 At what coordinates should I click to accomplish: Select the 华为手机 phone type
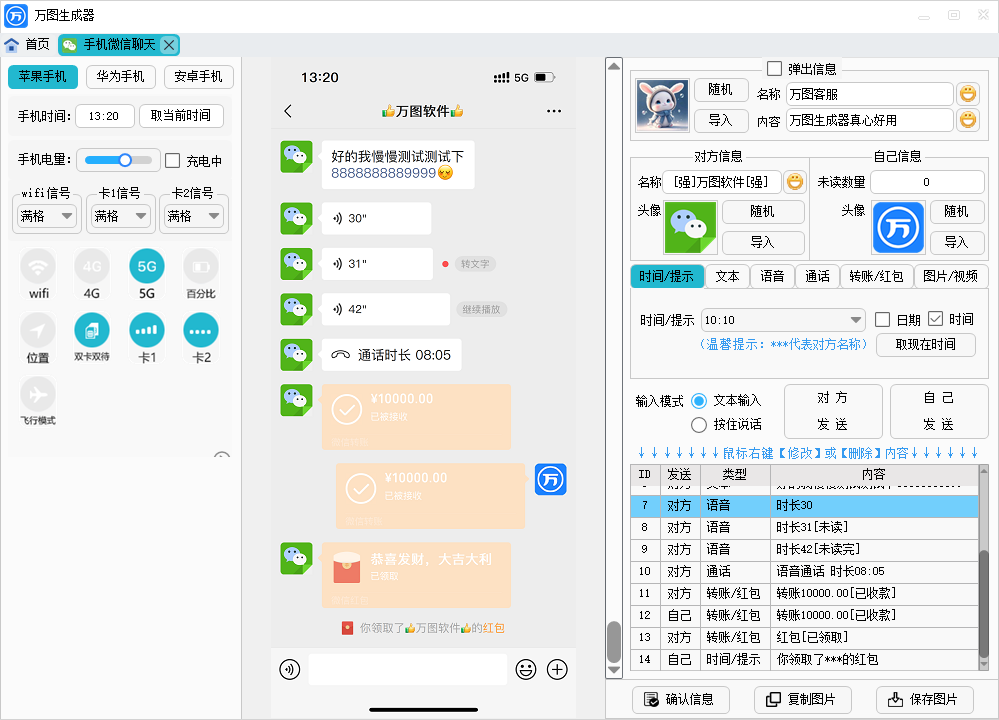pos(120,76)
